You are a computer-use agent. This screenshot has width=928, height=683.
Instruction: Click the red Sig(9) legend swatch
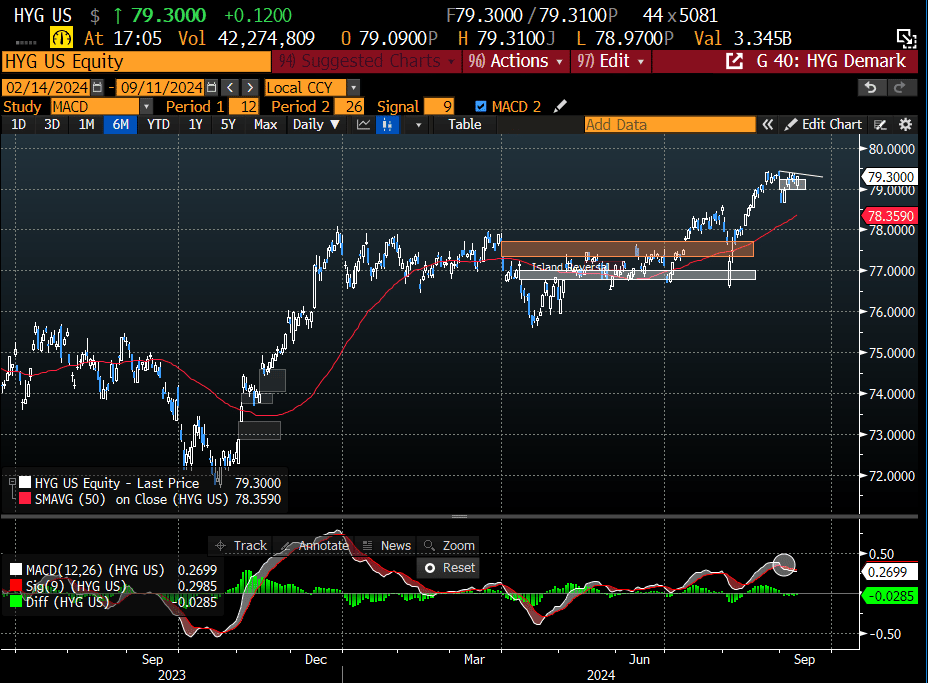pyautogui.click(x=16, y=586)
